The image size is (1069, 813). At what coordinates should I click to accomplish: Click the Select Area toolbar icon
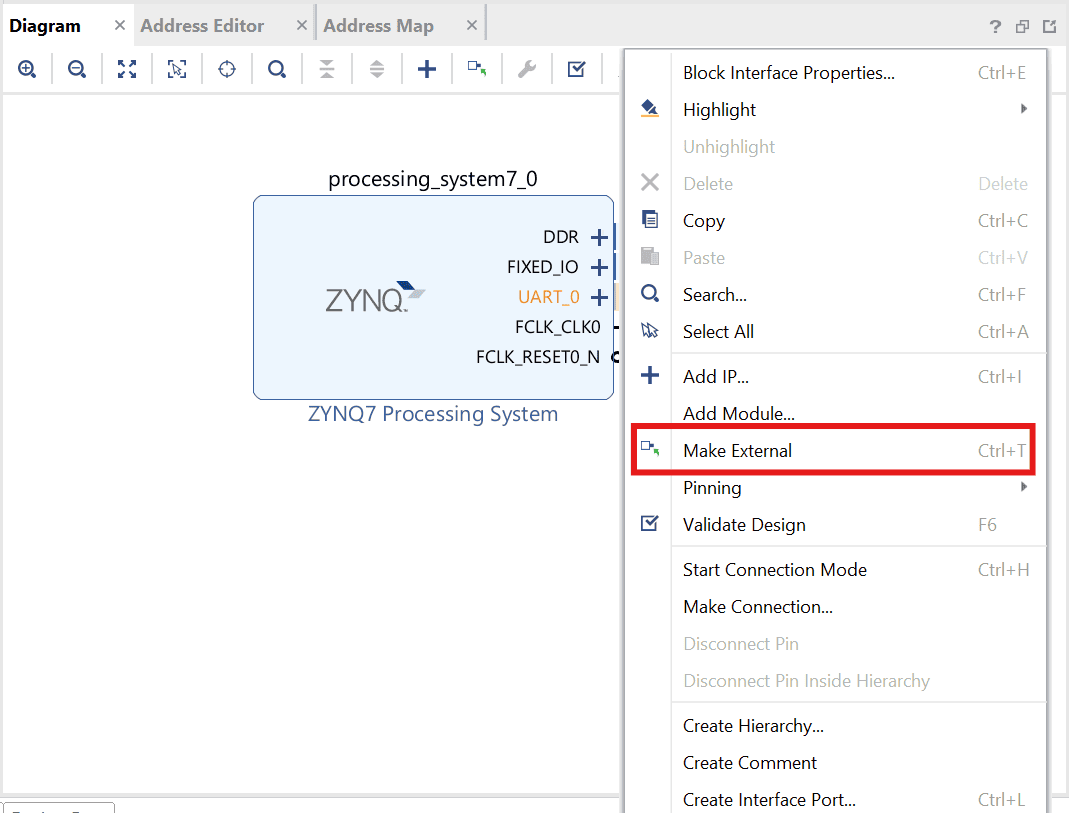click(177, 69)
